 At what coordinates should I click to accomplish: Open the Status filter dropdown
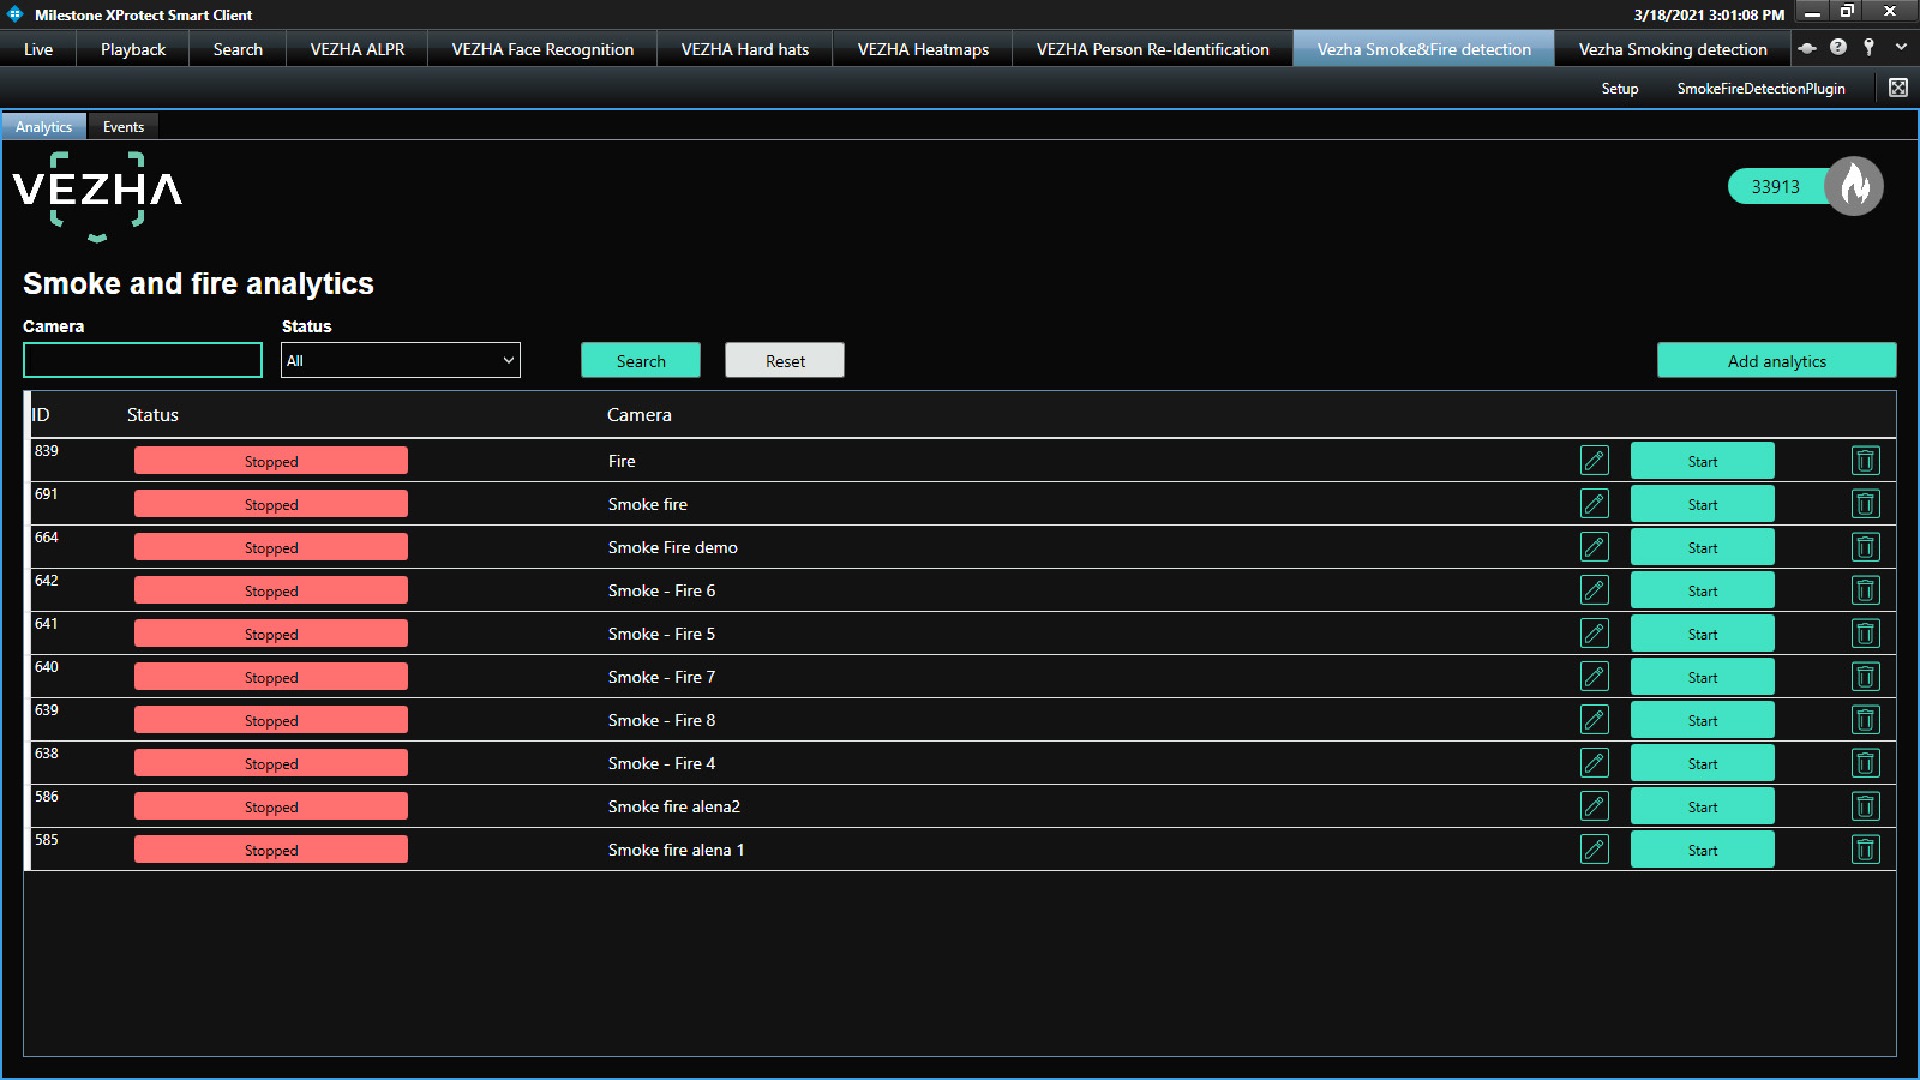(400, 360)
